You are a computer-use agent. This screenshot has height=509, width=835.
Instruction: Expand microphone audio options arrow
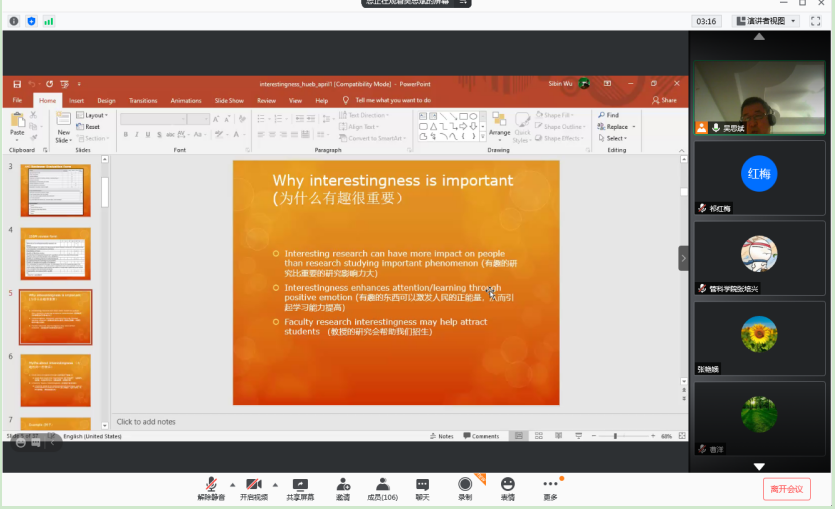point(233,483)
